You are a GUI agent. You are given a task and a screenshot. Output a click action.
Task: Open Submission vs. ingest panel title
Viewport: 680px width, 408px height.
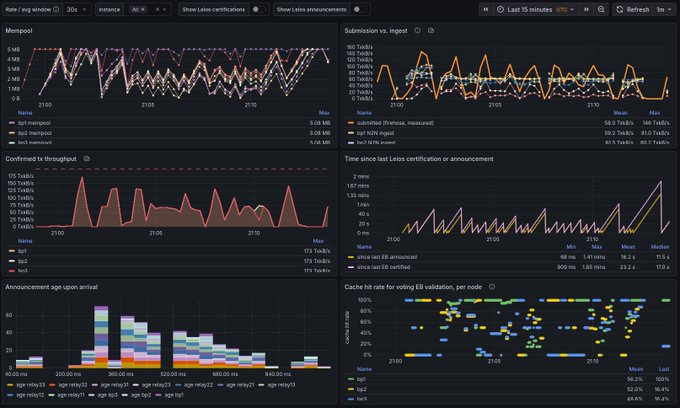coord(376,30)
